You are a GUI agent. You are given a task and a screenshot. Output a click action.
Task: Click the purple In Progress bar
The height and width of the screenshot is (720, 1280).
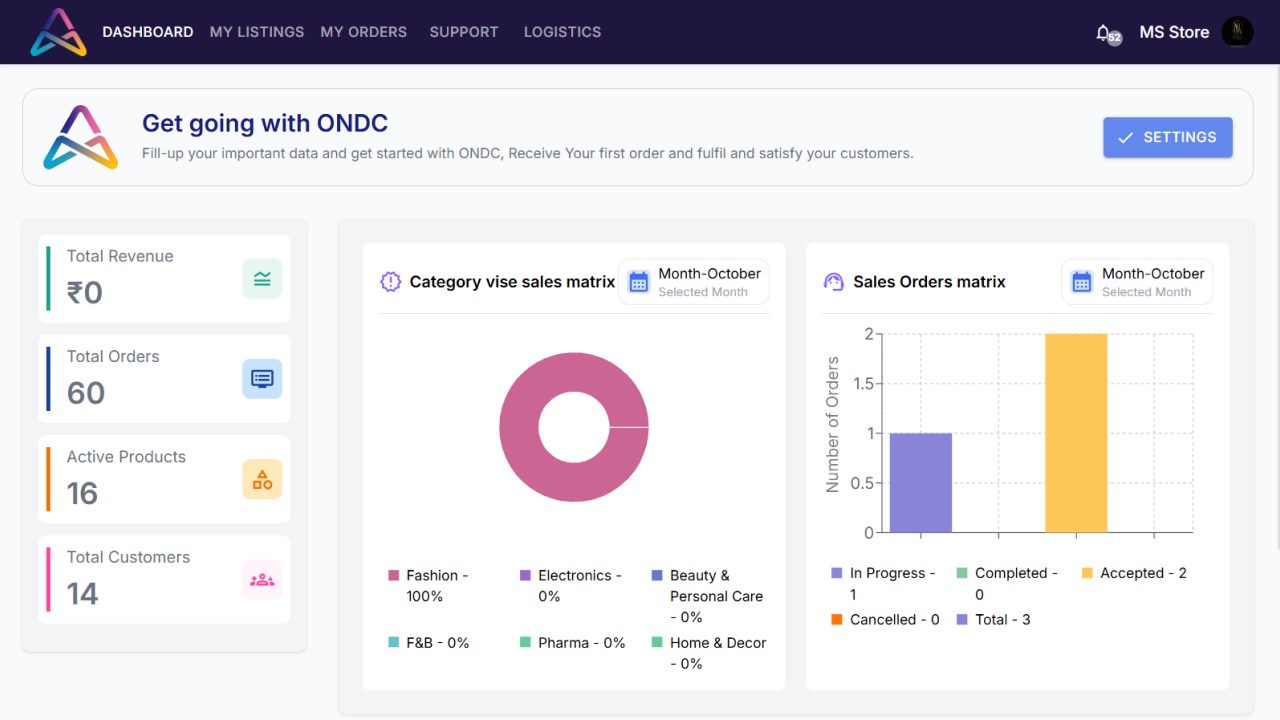pyautogui.click(x=921, y=482)
